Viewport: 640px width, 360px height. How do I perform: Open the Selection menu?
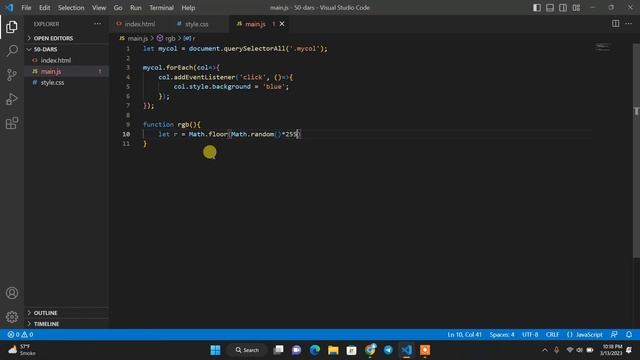click(71, 8)
